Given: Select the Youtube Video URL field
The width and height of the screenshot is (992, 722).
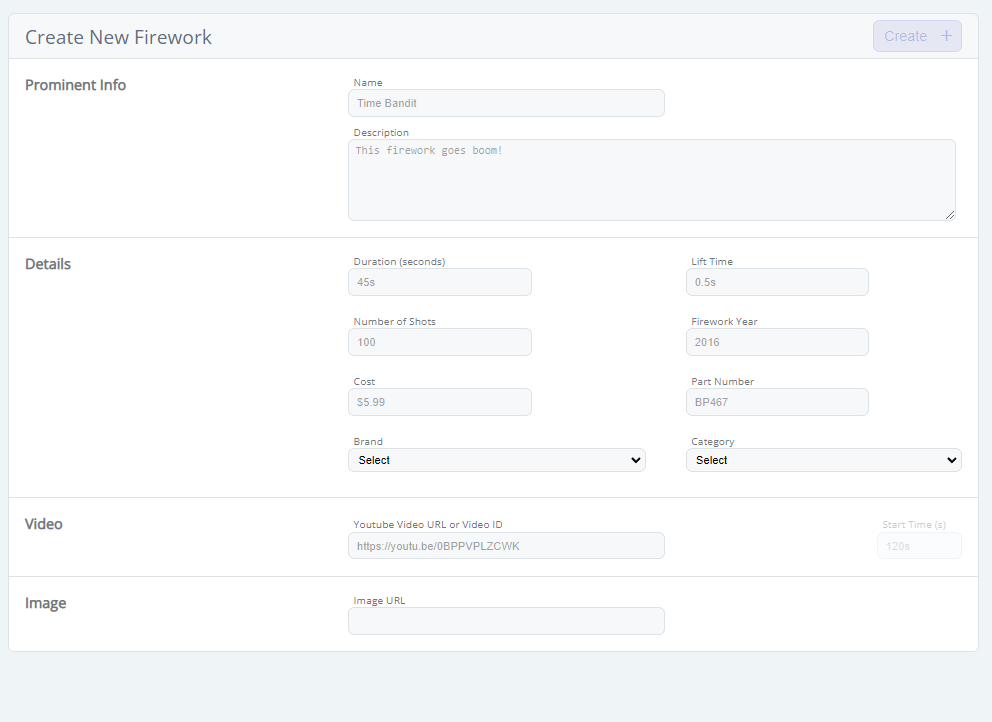Looking at the screenshot, I should 506,545.
